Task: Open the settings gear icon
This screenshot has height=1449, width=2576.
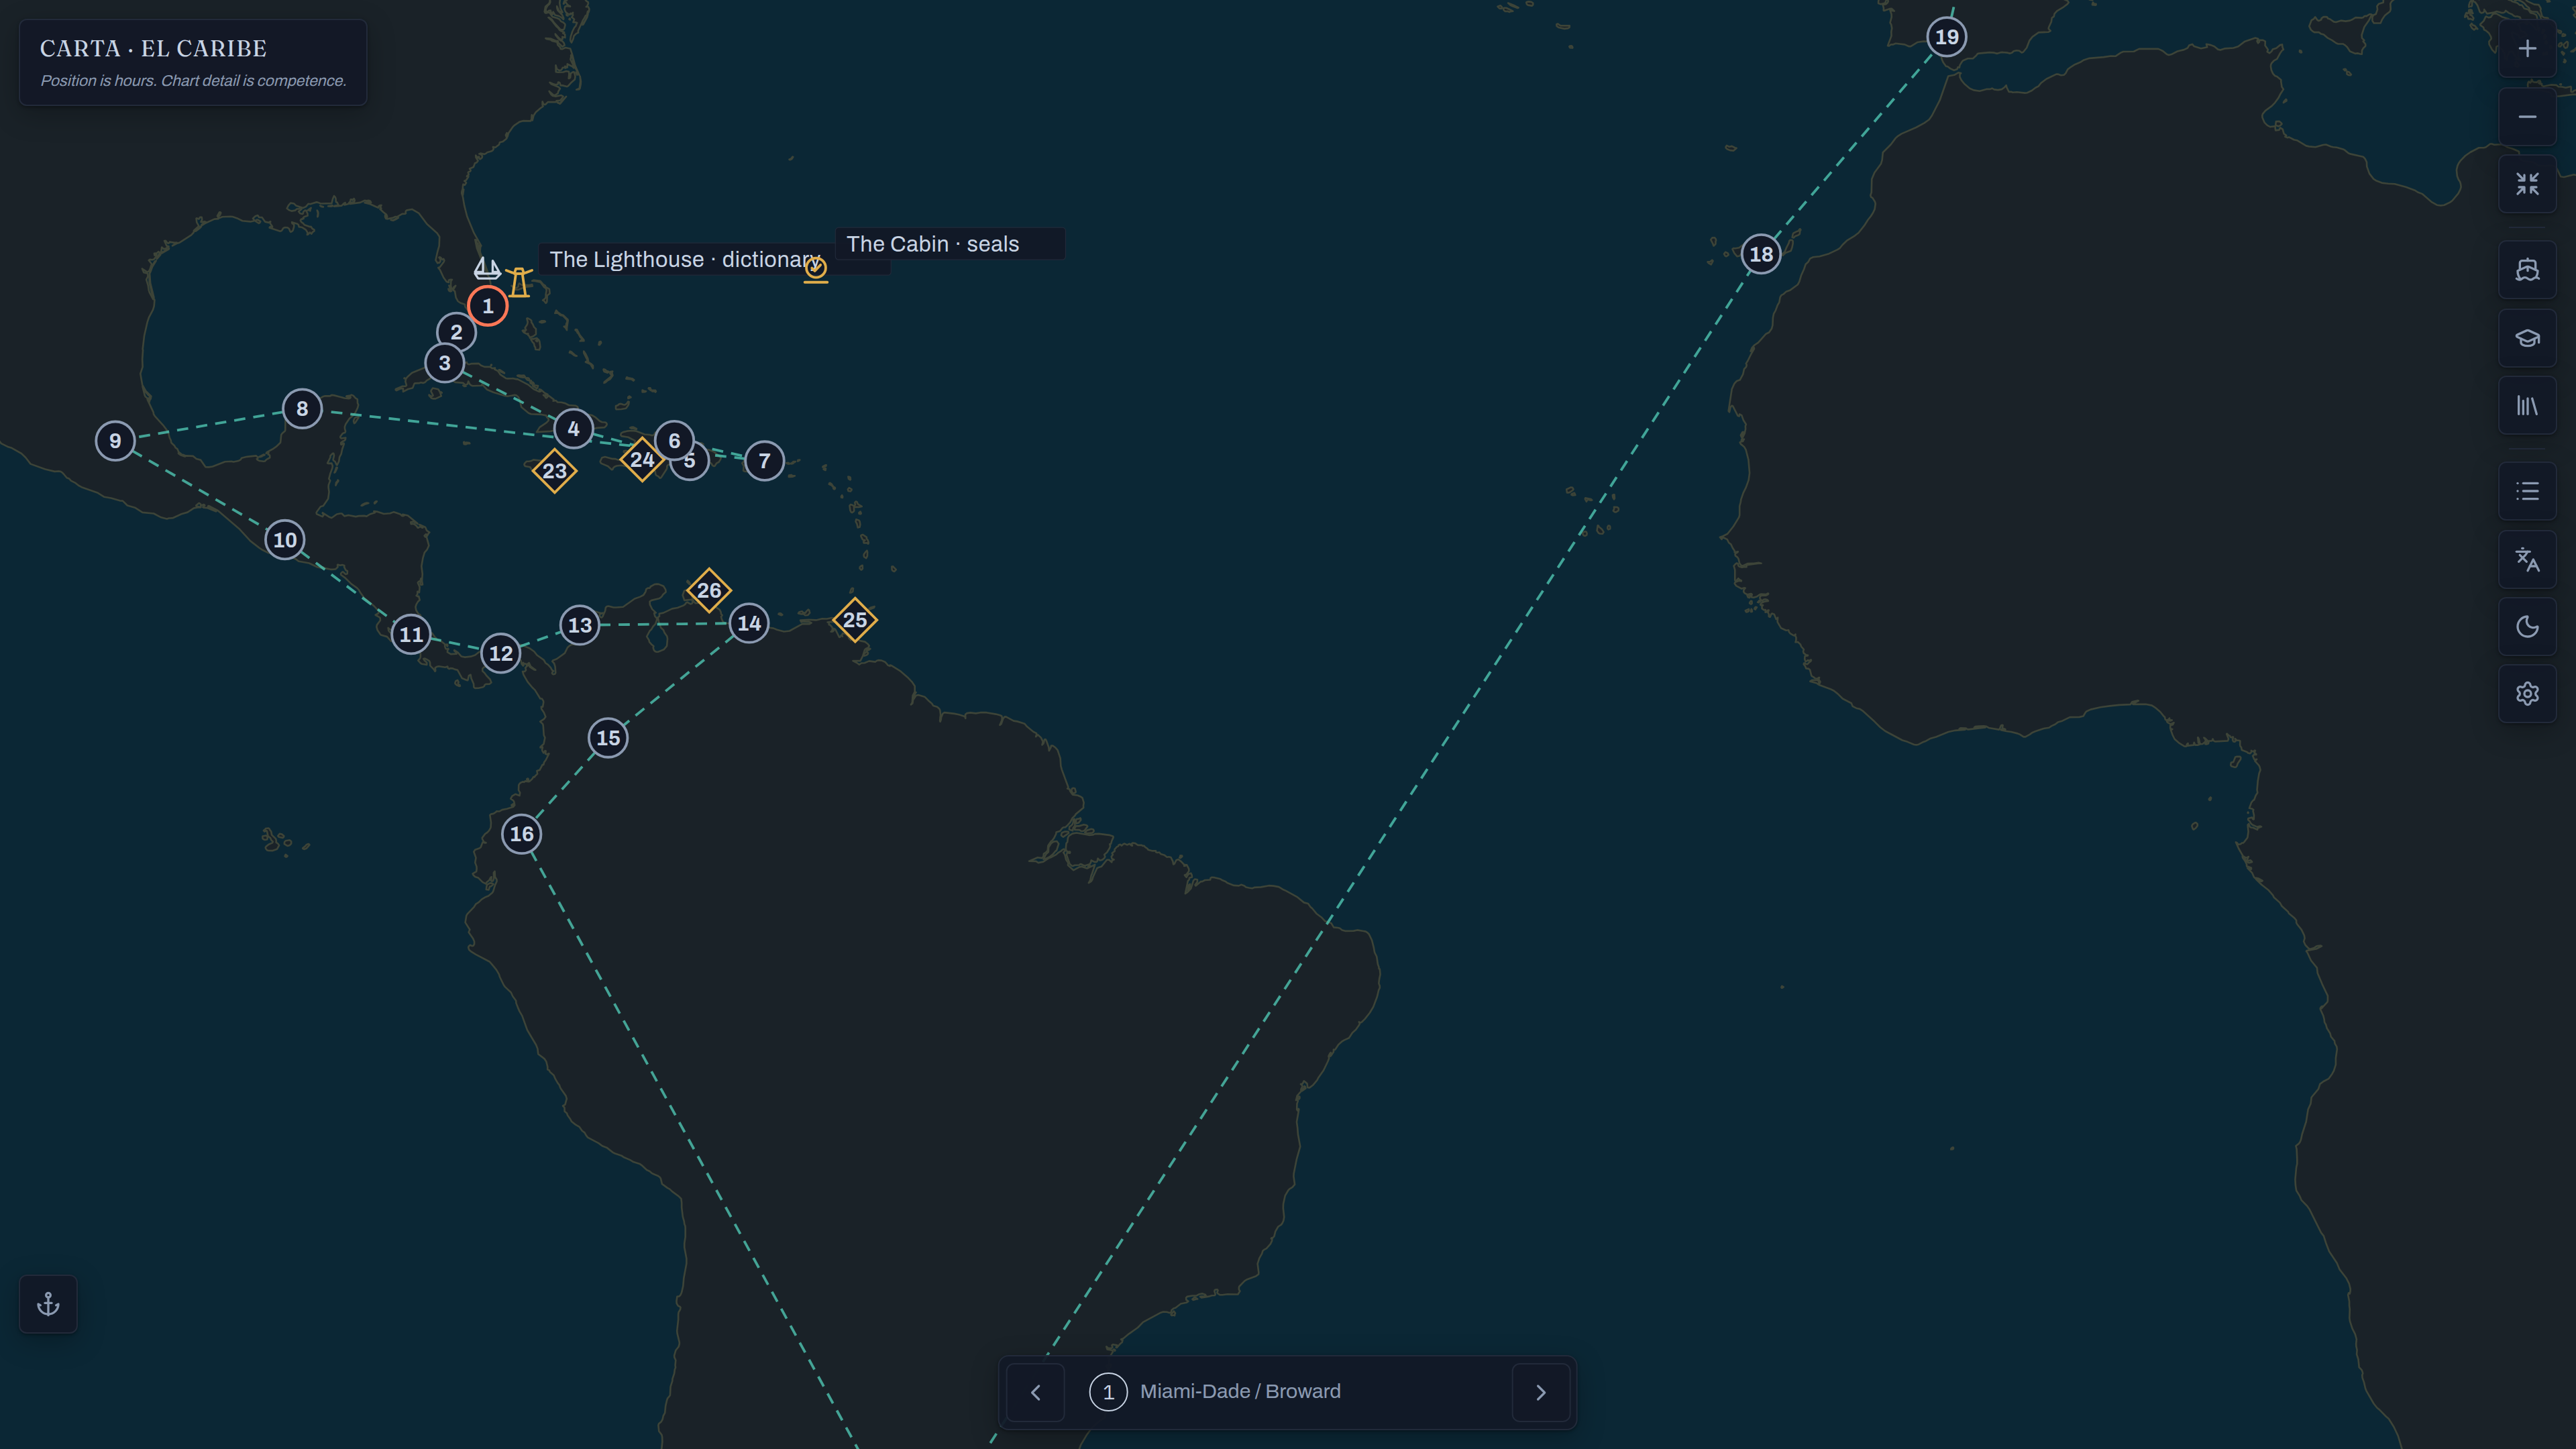Action: (2527, 694)
